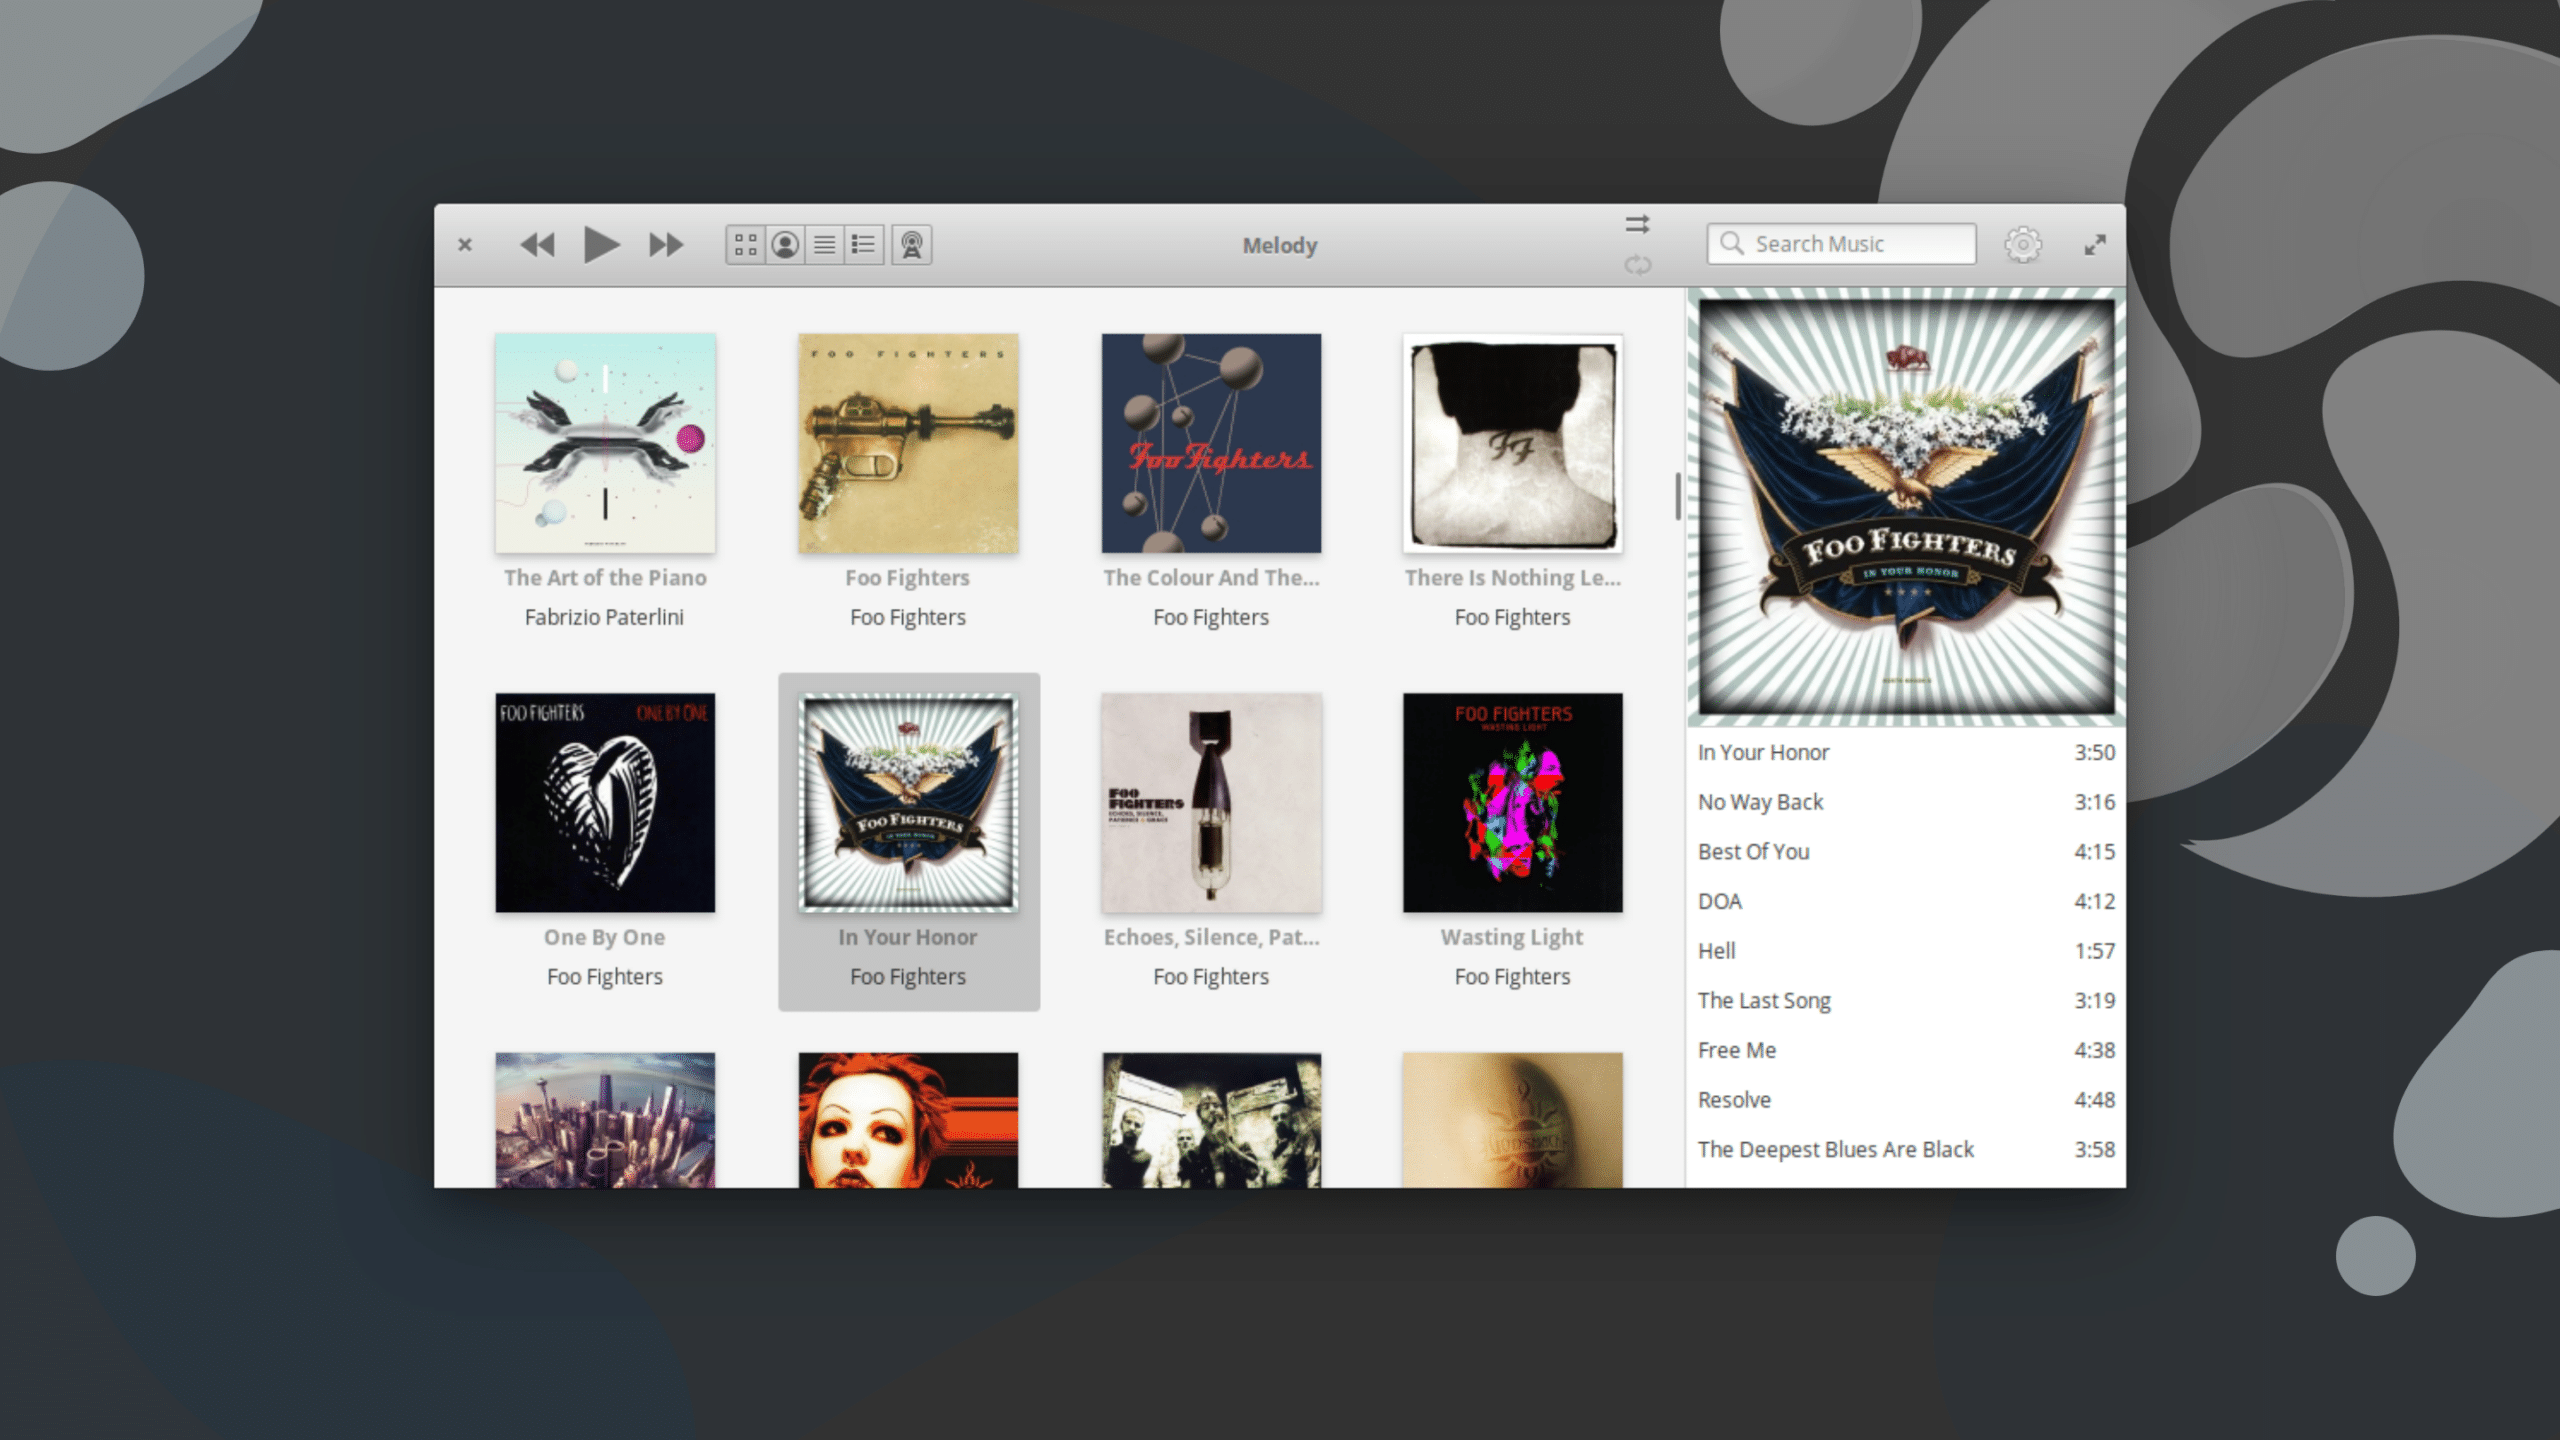The height and width of the screenshot is (1440, 2560).
Task: Toggle repeat mode
Action: point(1637,265)
